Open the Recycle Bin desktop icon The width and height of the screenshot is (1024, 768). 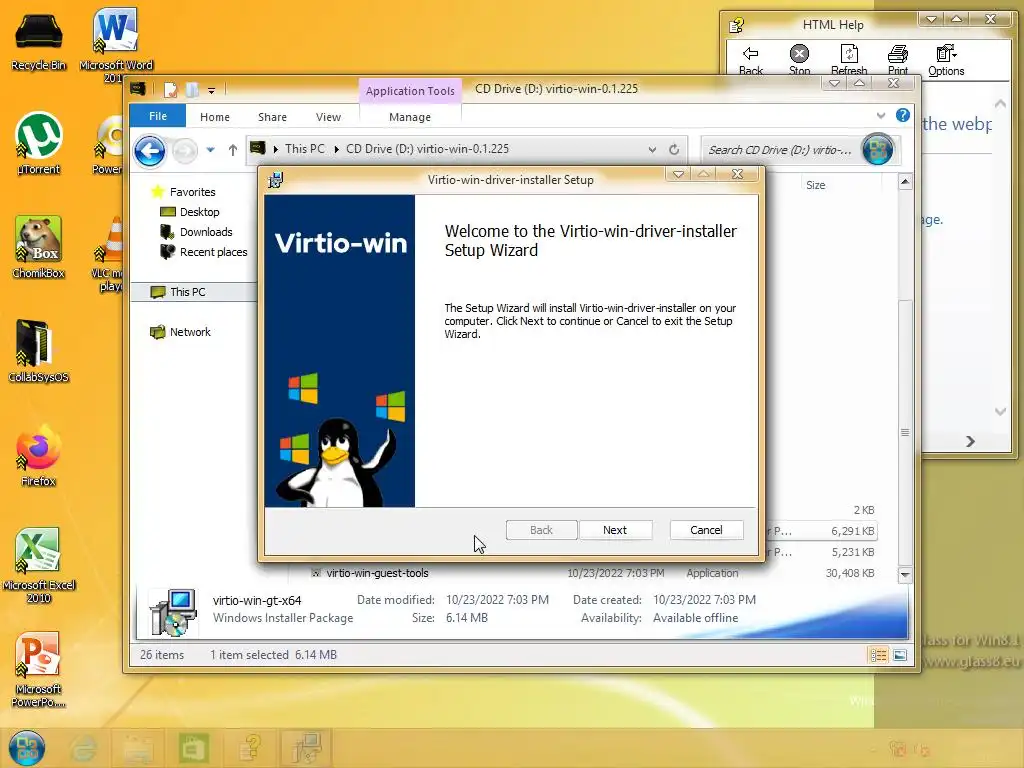click(x=39, y=40)
